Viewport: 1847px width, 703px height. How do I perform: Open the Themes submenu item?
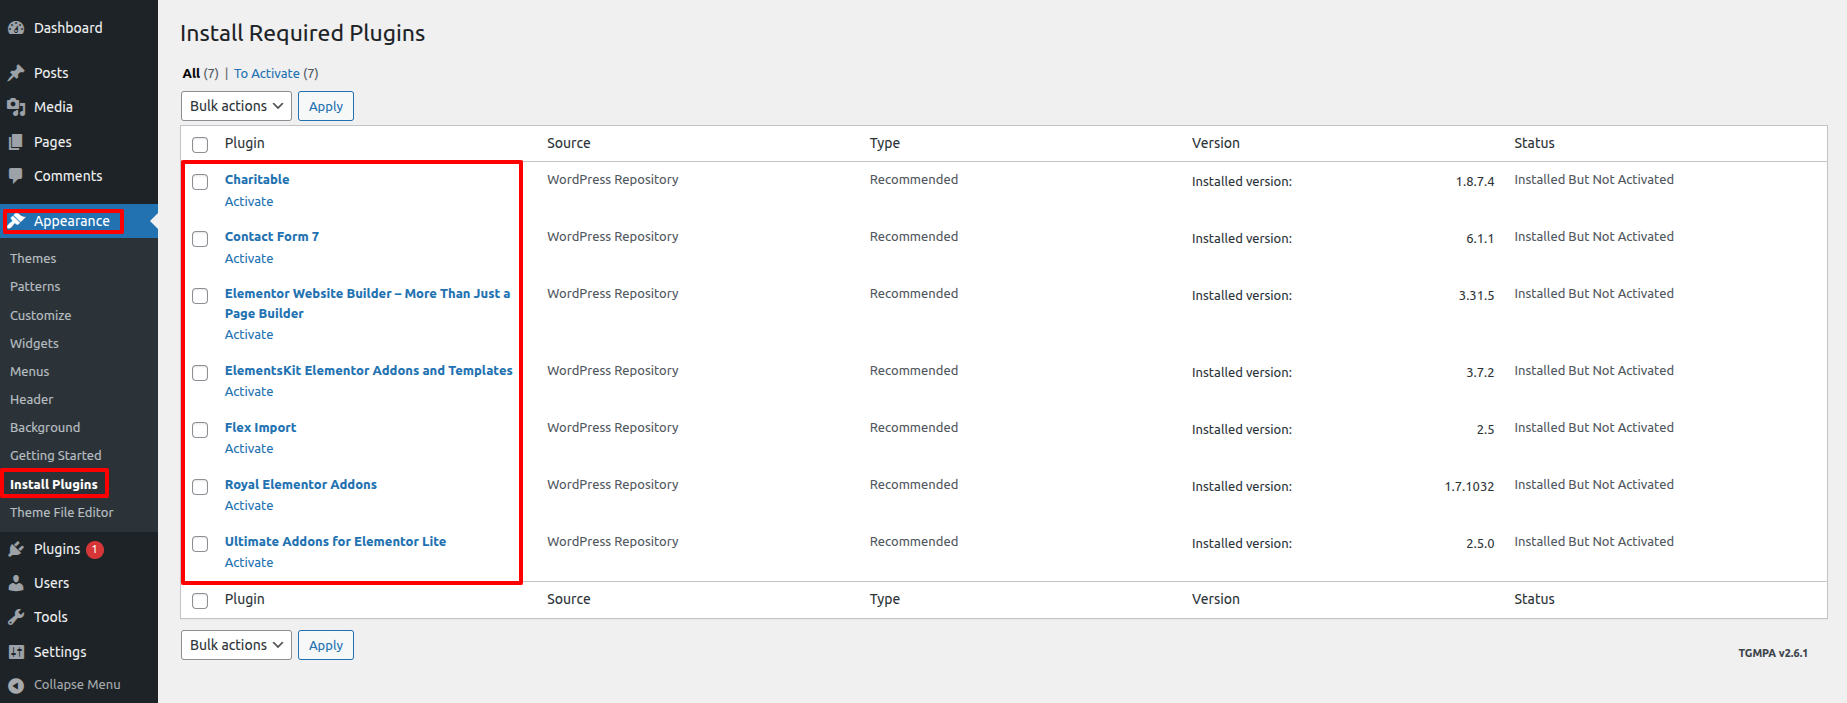click(x=33, y=258)
